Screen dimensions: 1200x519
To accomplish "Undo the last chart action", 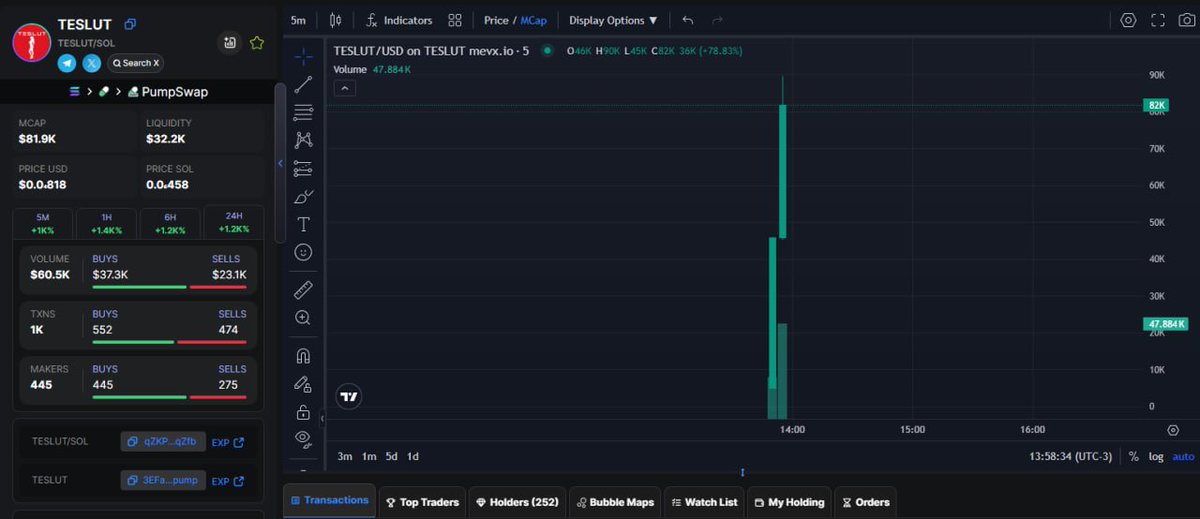I will pyautogui.click(x=688, y=20).
